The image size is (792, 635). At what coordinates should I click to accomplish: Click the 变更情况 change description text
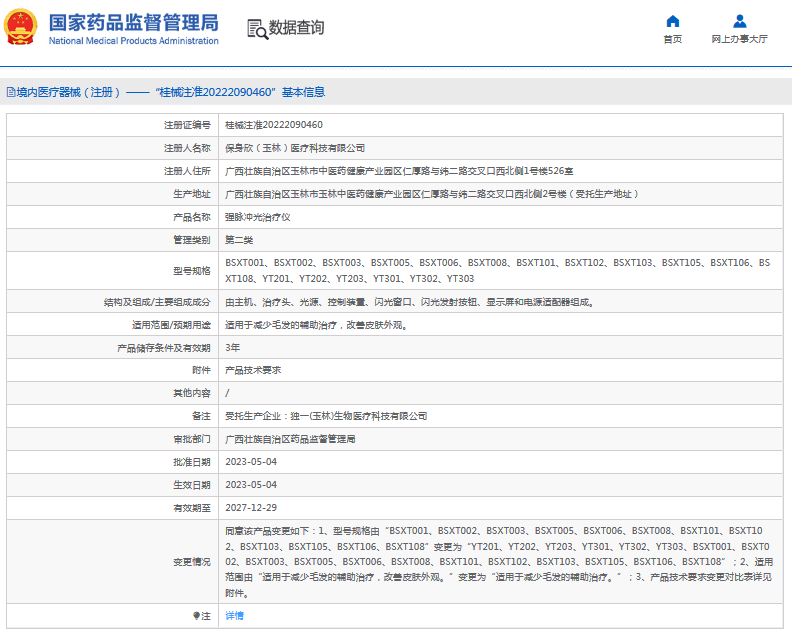499,562
